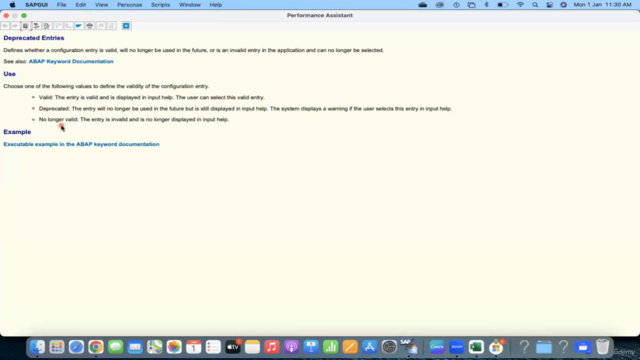
Task: Click the Use heading
Action: pos(9,74)
